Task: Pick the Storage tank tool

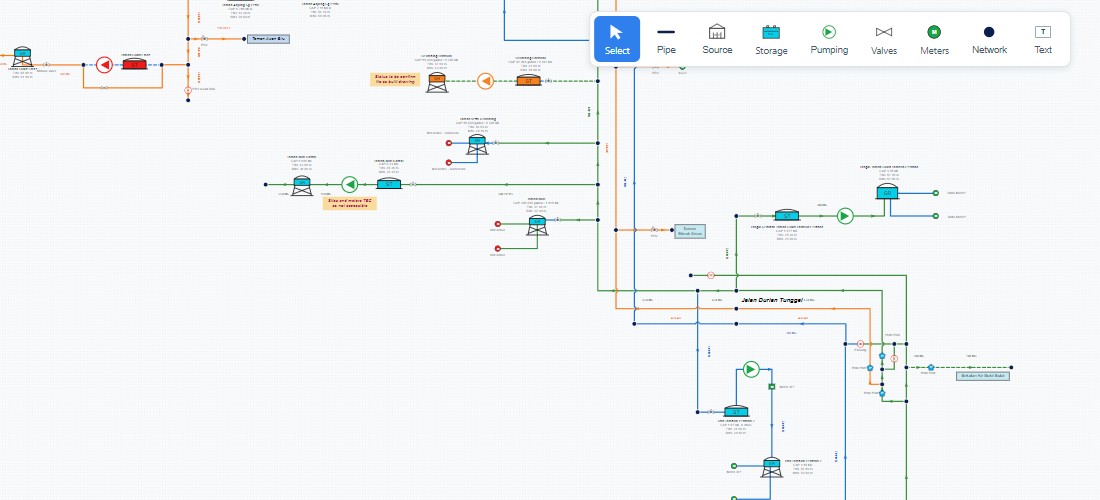Action: click(x=771, y=39)
